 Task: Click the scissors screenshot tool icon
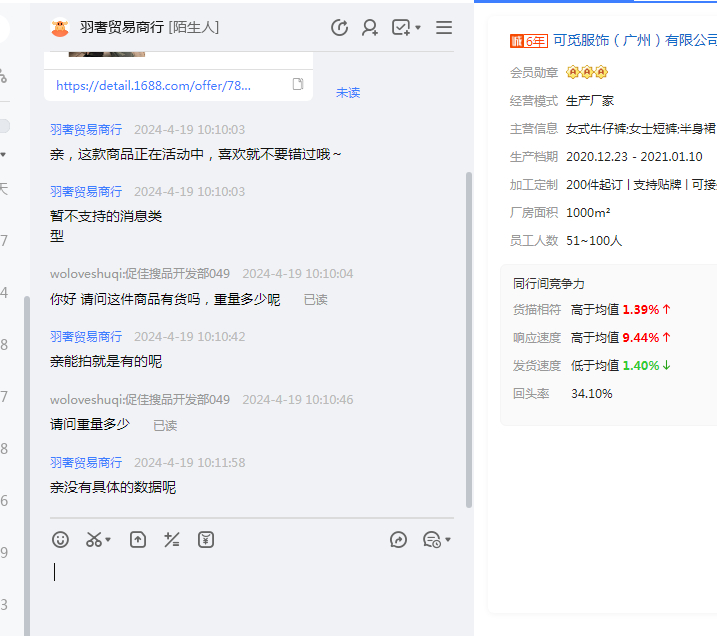click(94, 540)
